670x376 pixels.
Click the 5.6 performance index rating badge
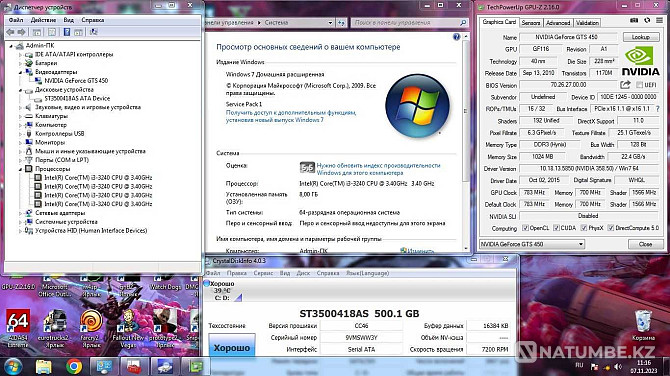[x=307, y=168]
